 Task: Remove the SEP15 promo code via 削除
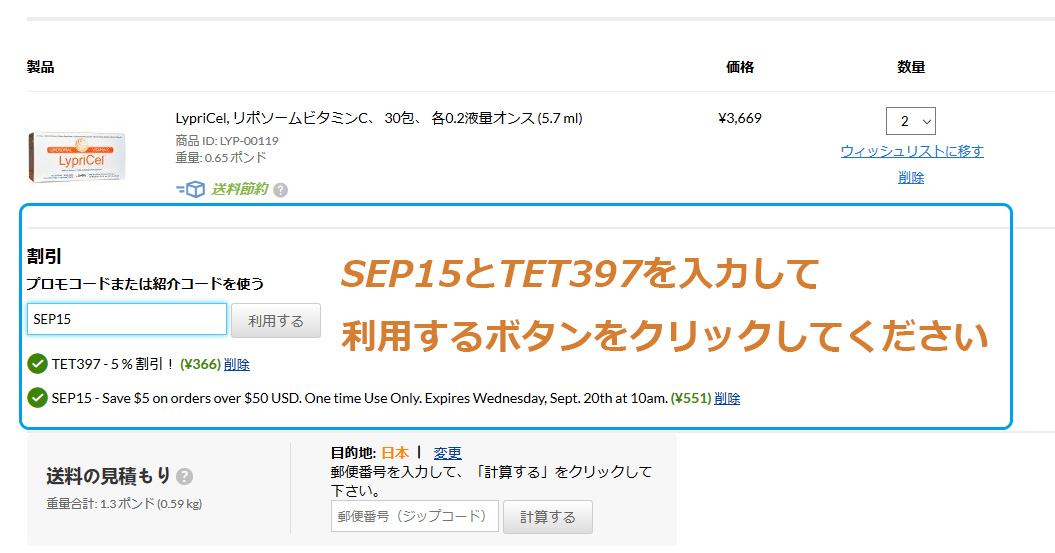pos(727,398)
